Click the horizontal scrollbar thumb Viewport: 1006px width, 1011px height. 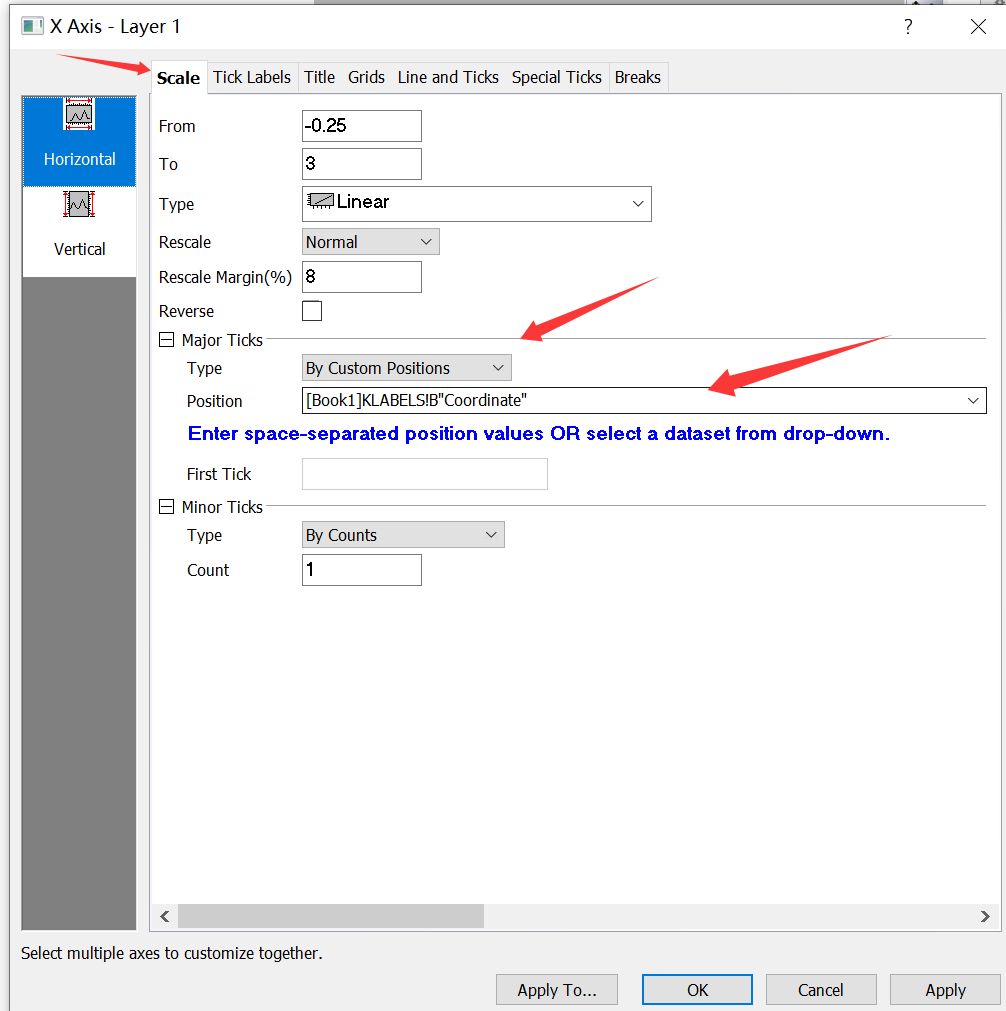click(330, 916)
